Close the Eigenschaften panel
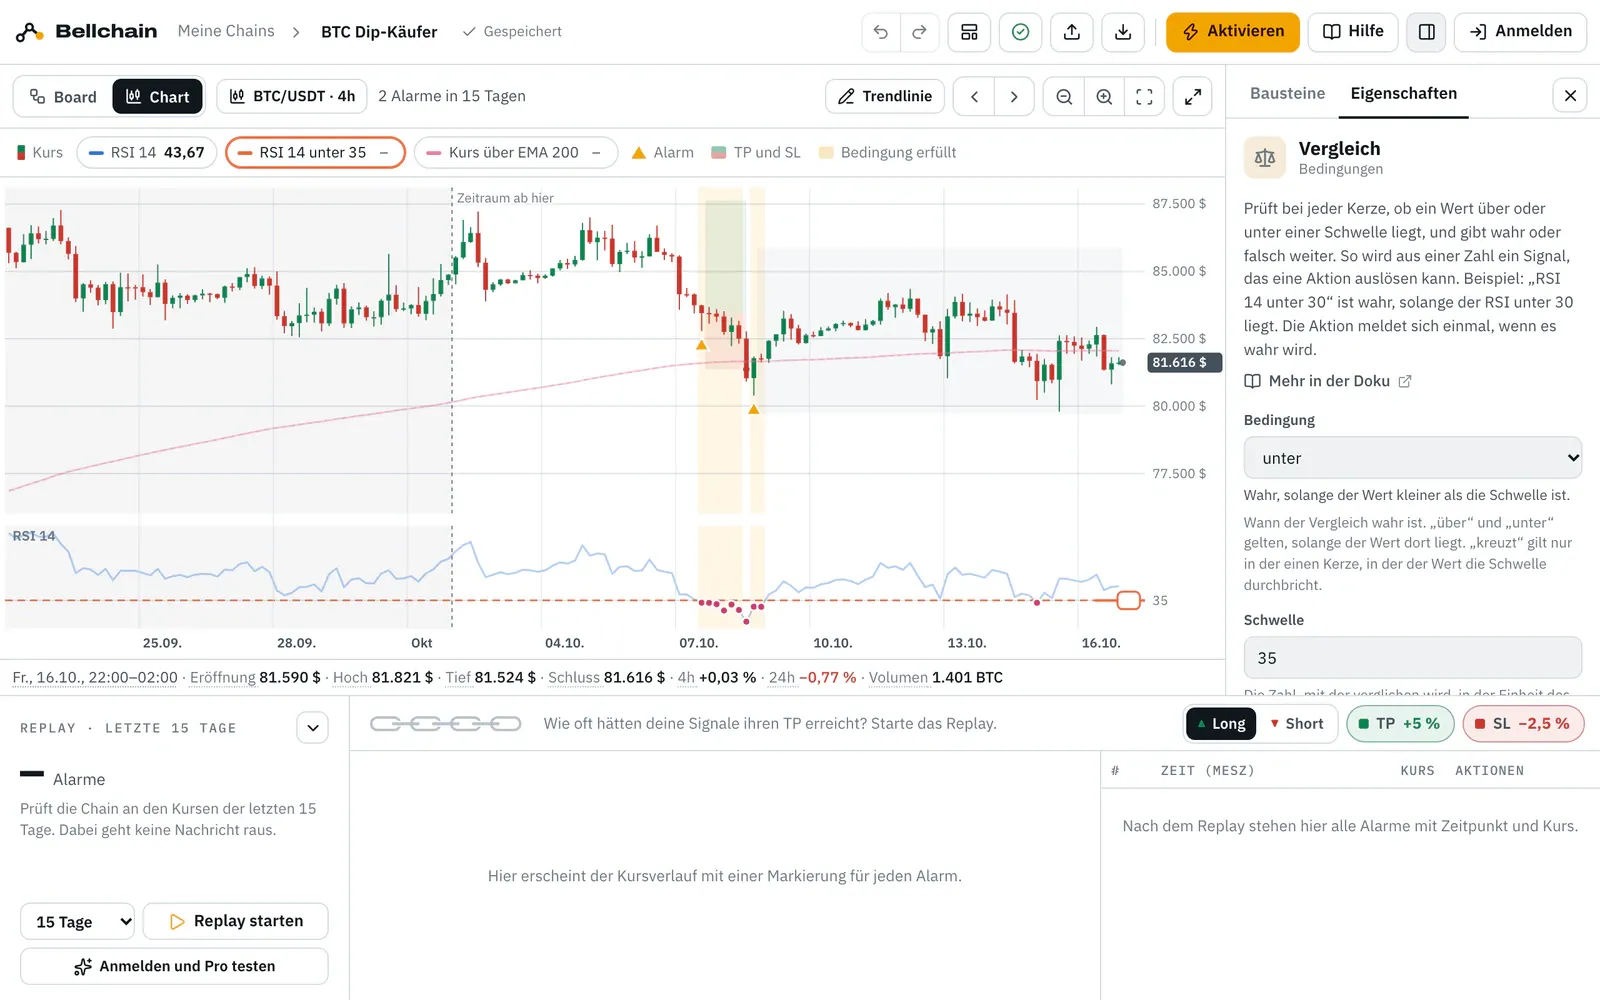 (1570, 95)
